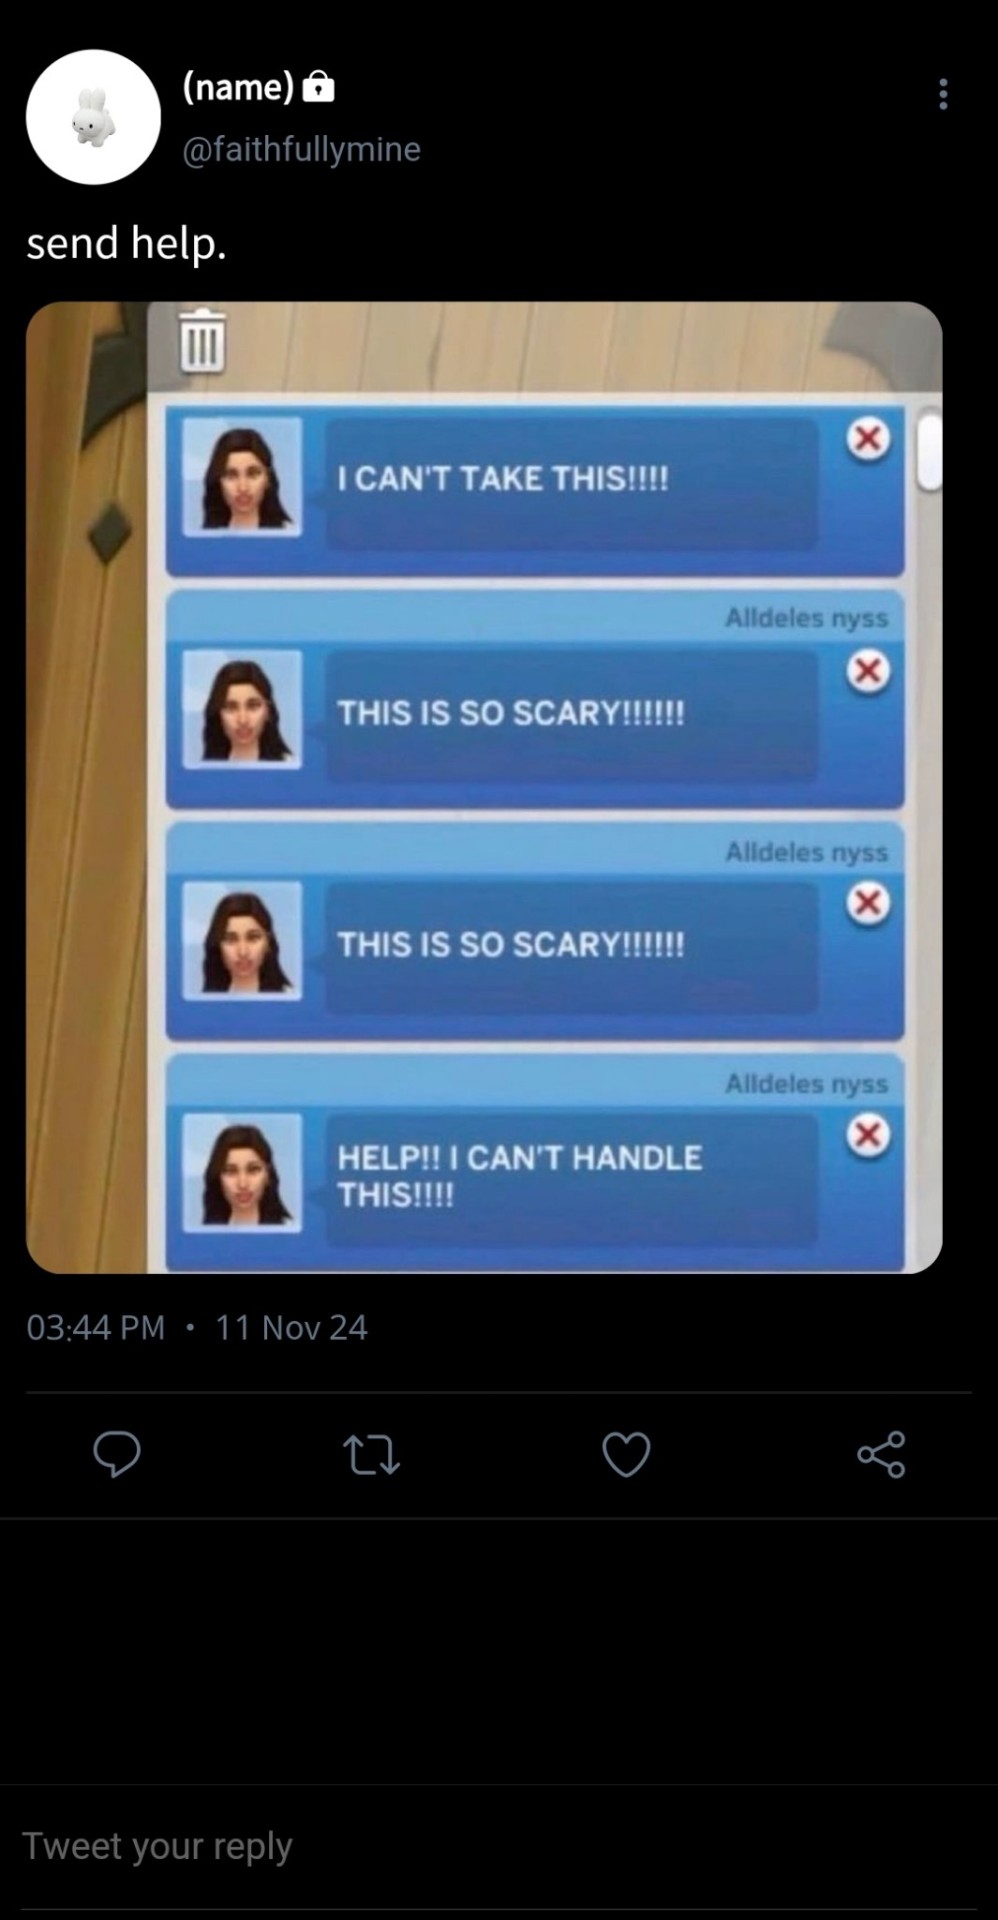This screenshot has width=998, height=1920.
Task: Open the "I CAN'T TAKE THIS!!!!" message bubble
Action: point(571,483)
